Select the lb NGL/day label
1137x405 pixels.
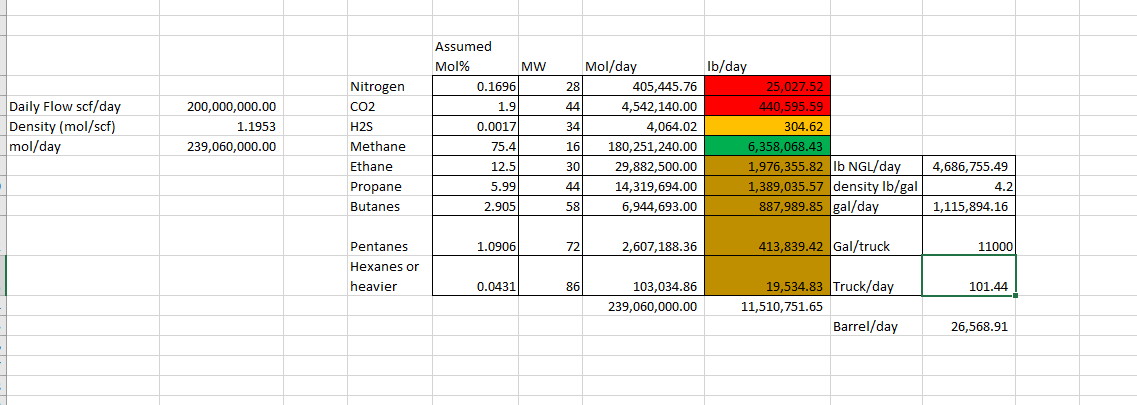[876, 167]
